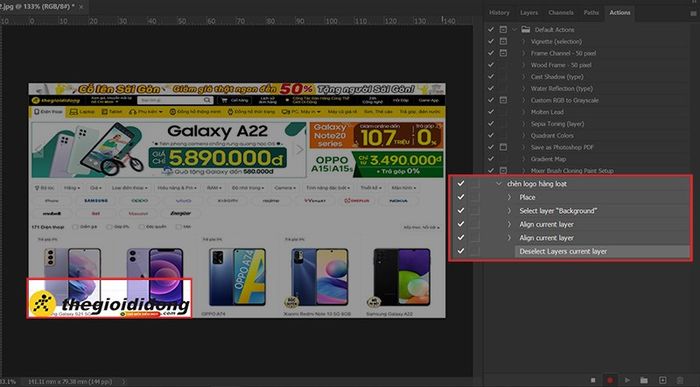
Task: Collapse the chèn logo hàng loạt action
Action: point(499,183)
